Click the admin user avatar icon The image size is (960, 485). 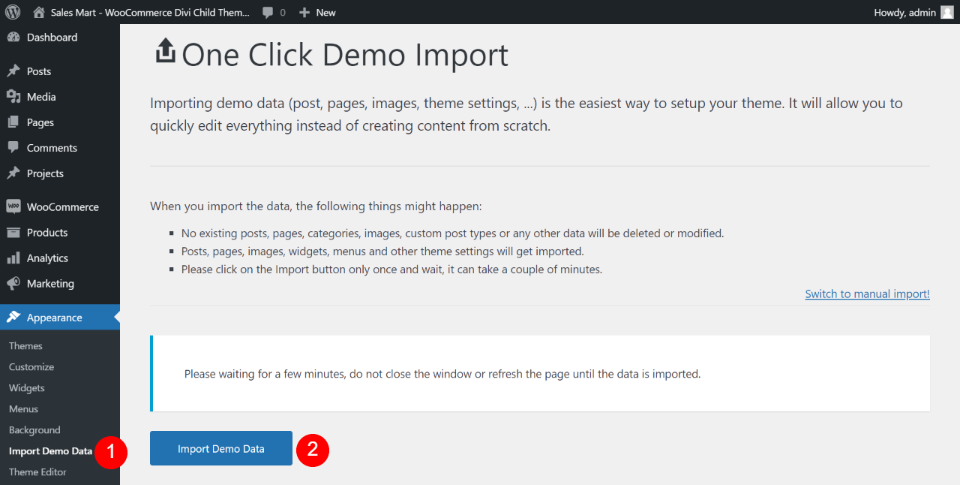947,12
